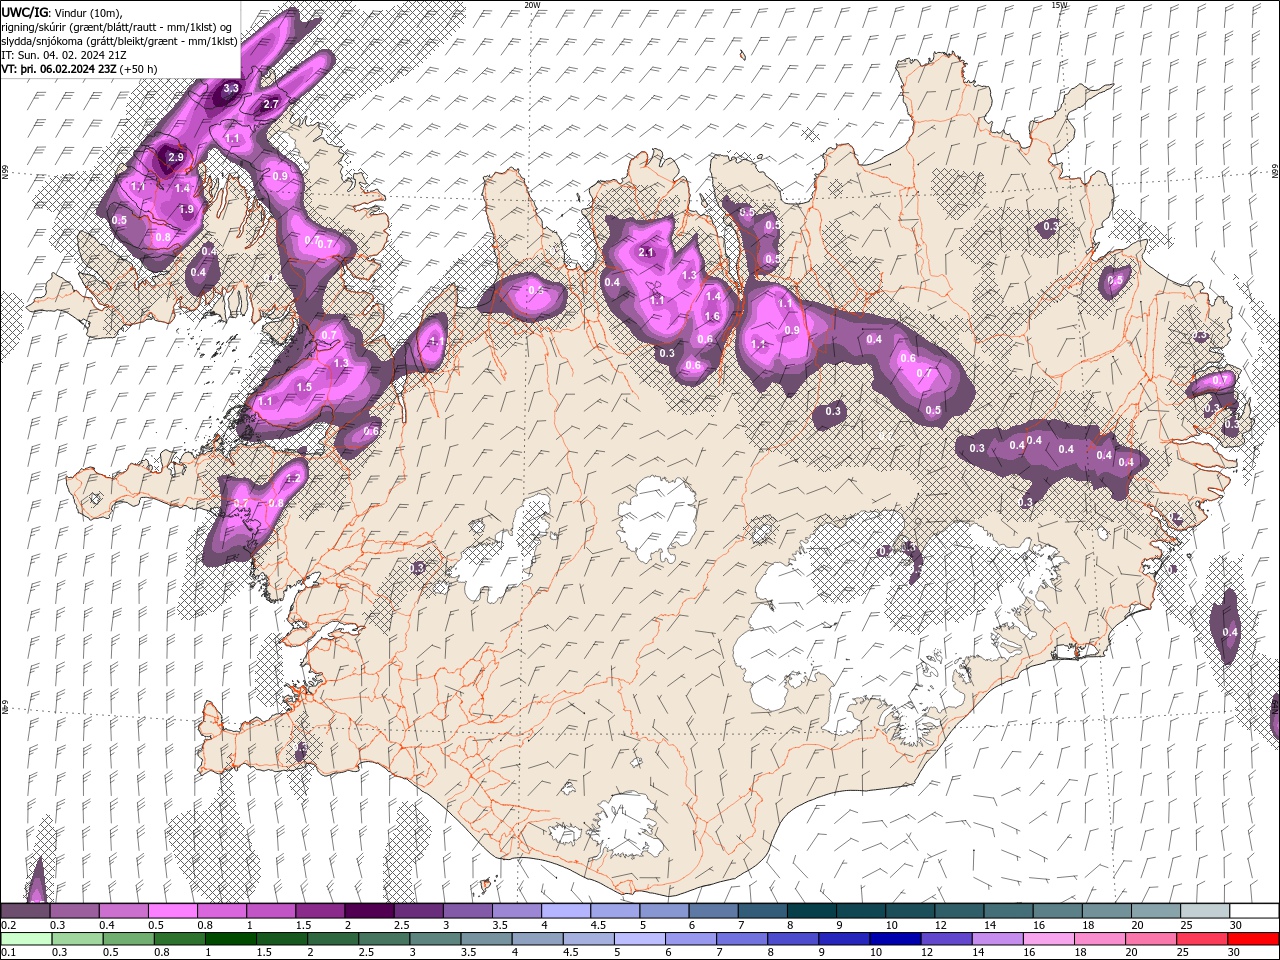The height and width of the screenshot is (960, 1280).
Task: Click the 'VT: þri. 06.02.2024 23Z' valid time
Action: (58, 69)
